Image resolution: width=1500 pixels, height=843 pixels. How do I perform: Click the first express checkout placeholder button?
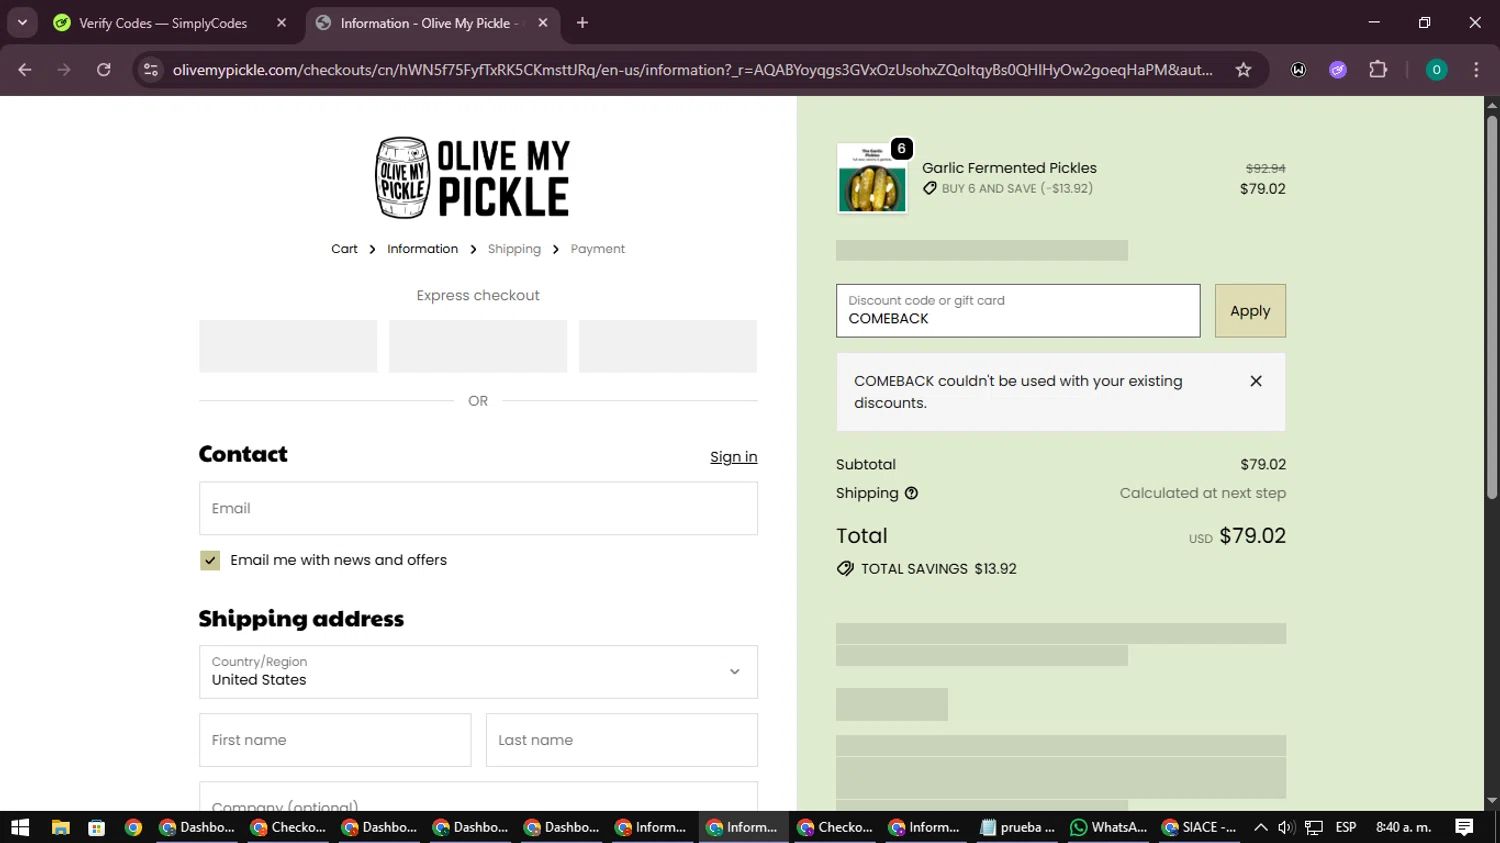pyautogui.click(x=288, y=346)
